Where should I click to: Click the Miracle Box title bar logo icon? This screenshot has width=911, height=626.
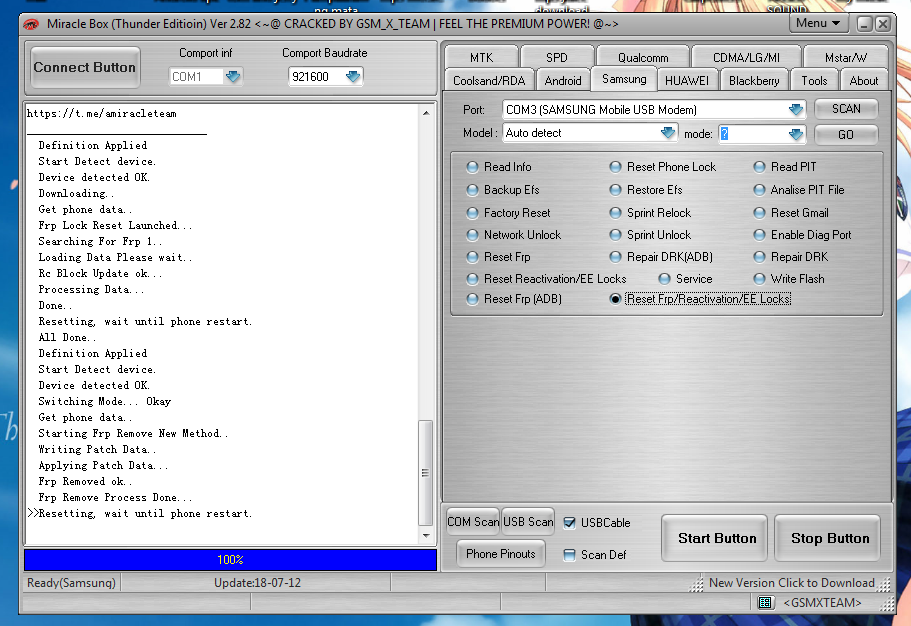31,24
